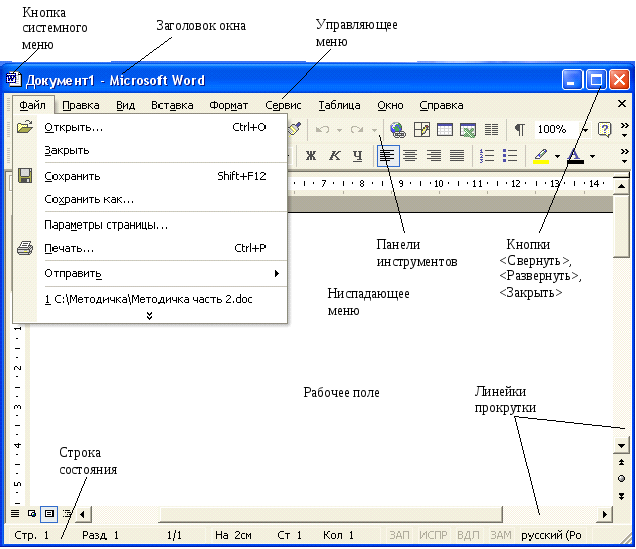Expand full File menu with double chevron

coord(149,315)
